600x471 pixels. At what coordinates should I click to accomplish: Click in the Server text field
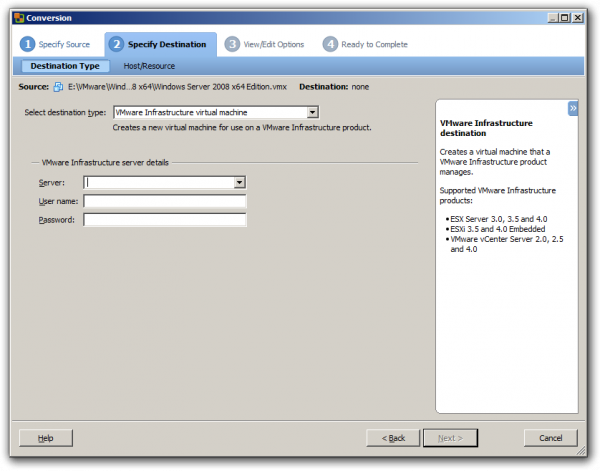pyautogui.click(x=159, y=183)
